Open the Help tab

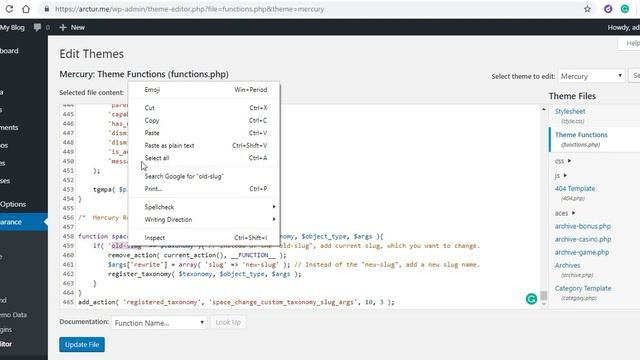click(x=631, y=43)
